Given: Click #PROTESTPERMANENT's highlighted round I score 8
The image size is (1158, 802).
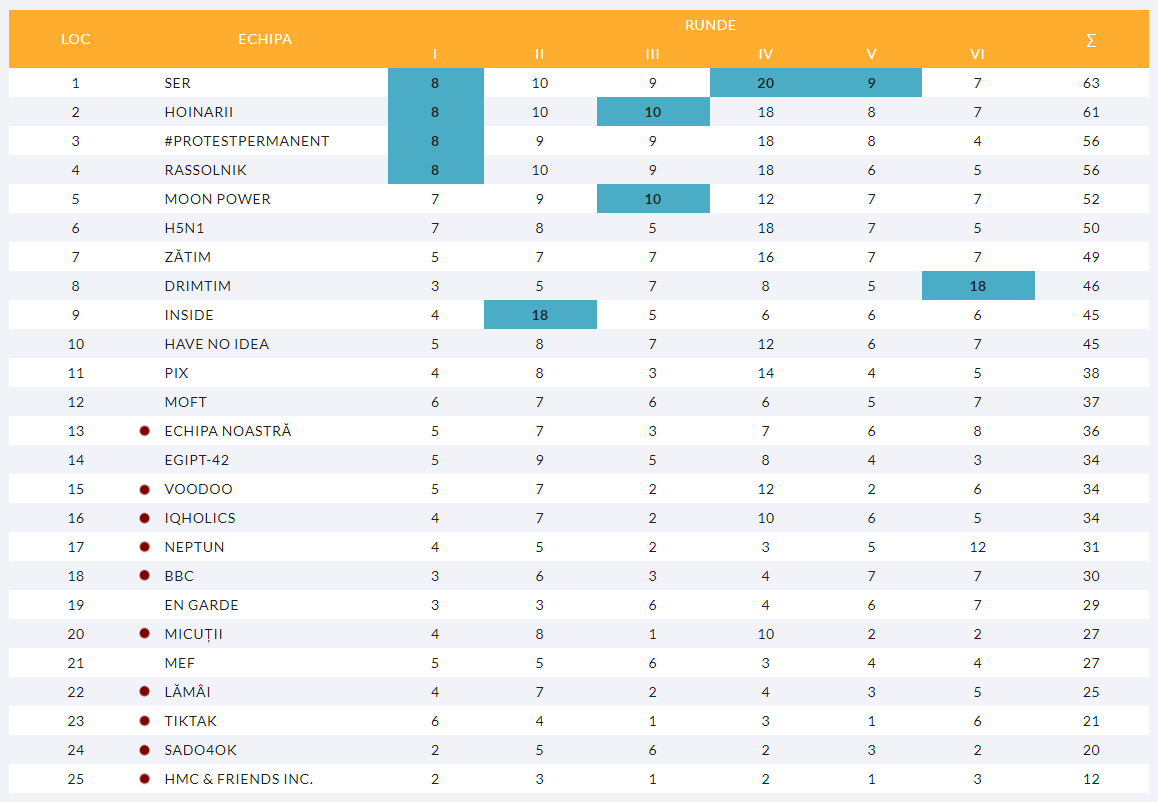Looking at the screenshot, I should pyautogui.click(x=435, y=141).
